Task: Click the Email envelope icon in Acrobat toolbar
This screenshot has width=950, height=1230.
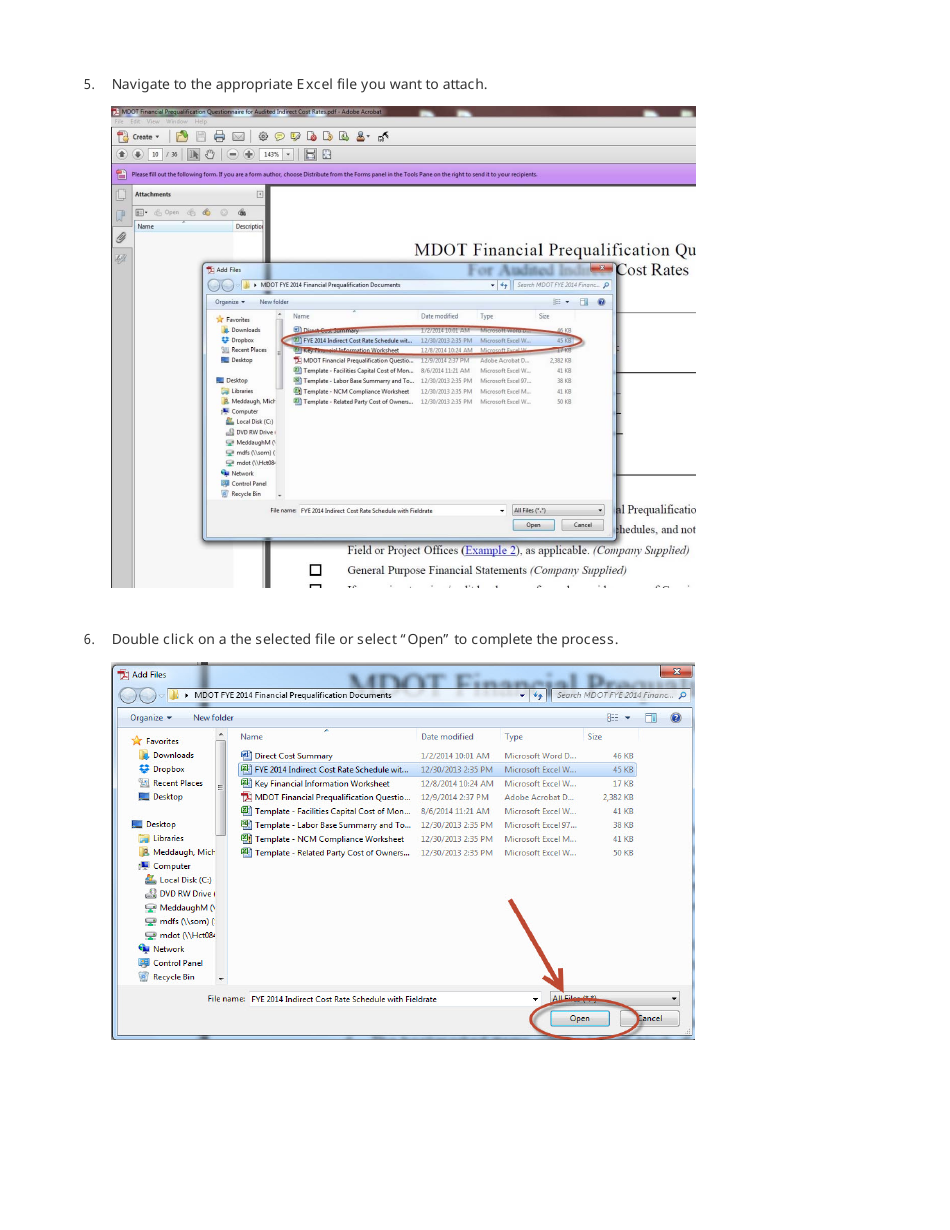Action: click(x=238, y=137)
